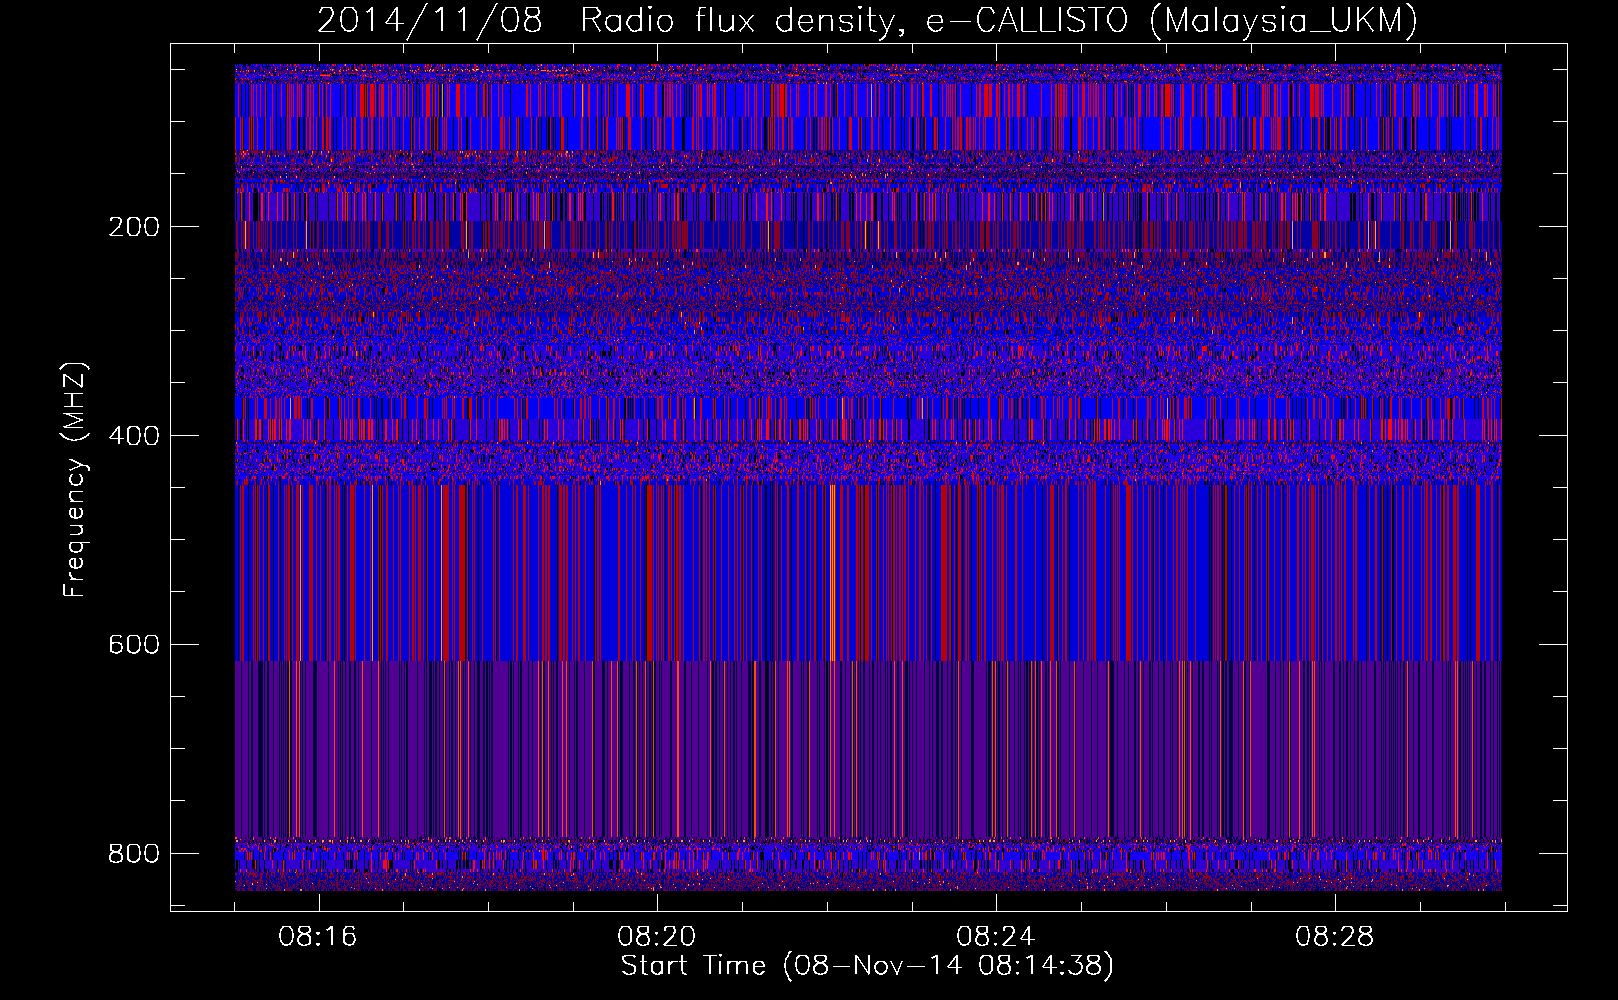
Task: Click the plot title 'Radio flux density, e-CALLISTO'
Action: (853, 20)
